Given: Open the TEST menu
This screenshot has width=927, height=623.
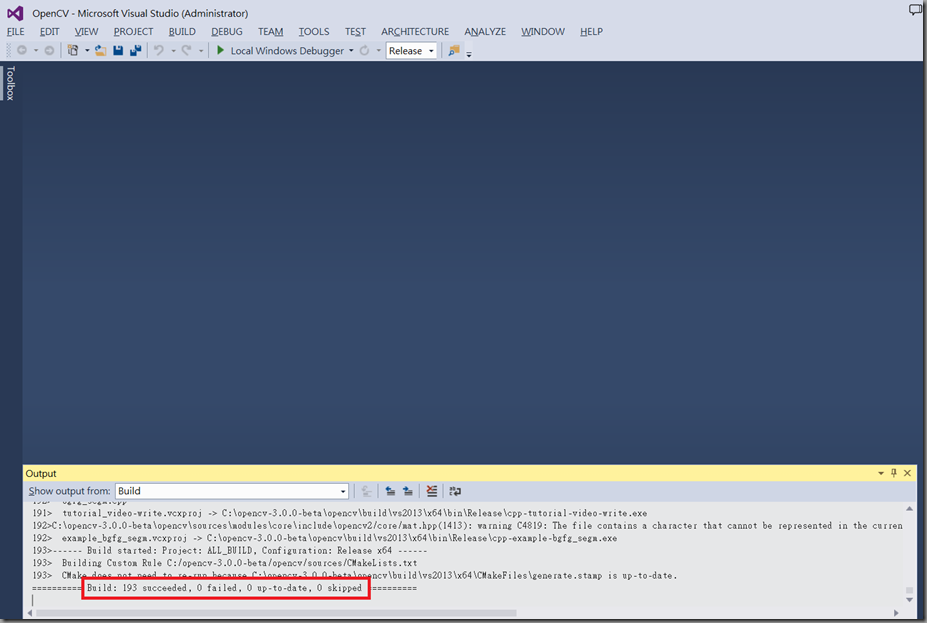Looking at the screenshot, I should [355, 31].
